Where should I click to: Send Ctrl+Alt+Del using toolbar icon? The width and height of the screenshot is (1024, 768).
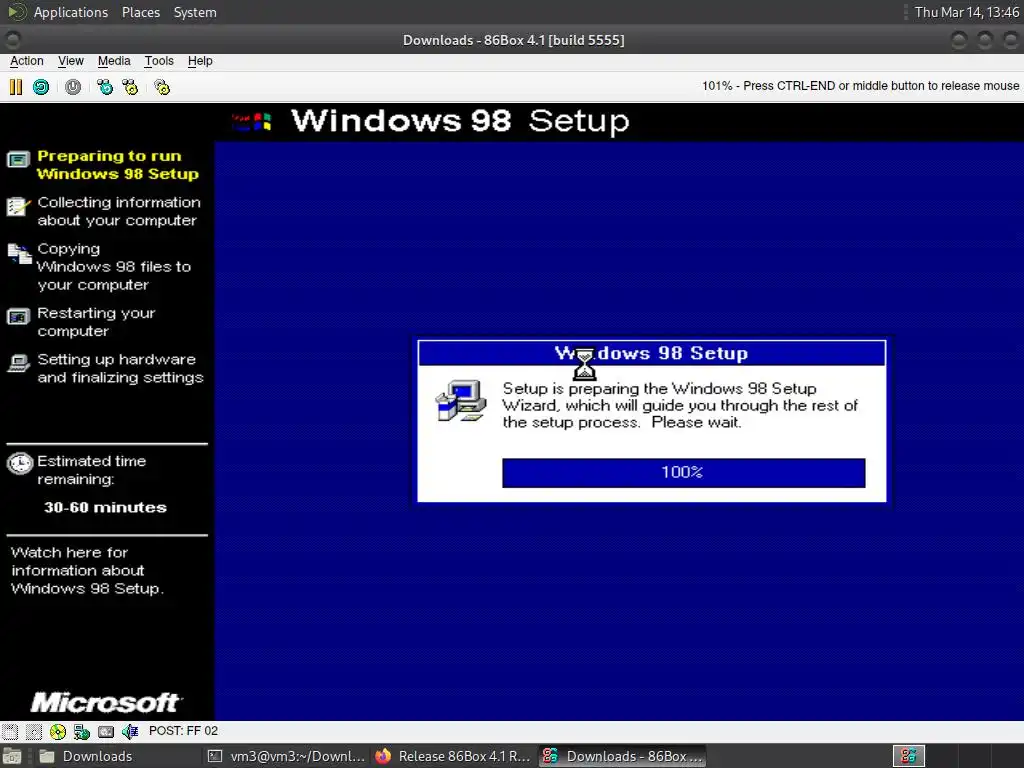(105, 87)
